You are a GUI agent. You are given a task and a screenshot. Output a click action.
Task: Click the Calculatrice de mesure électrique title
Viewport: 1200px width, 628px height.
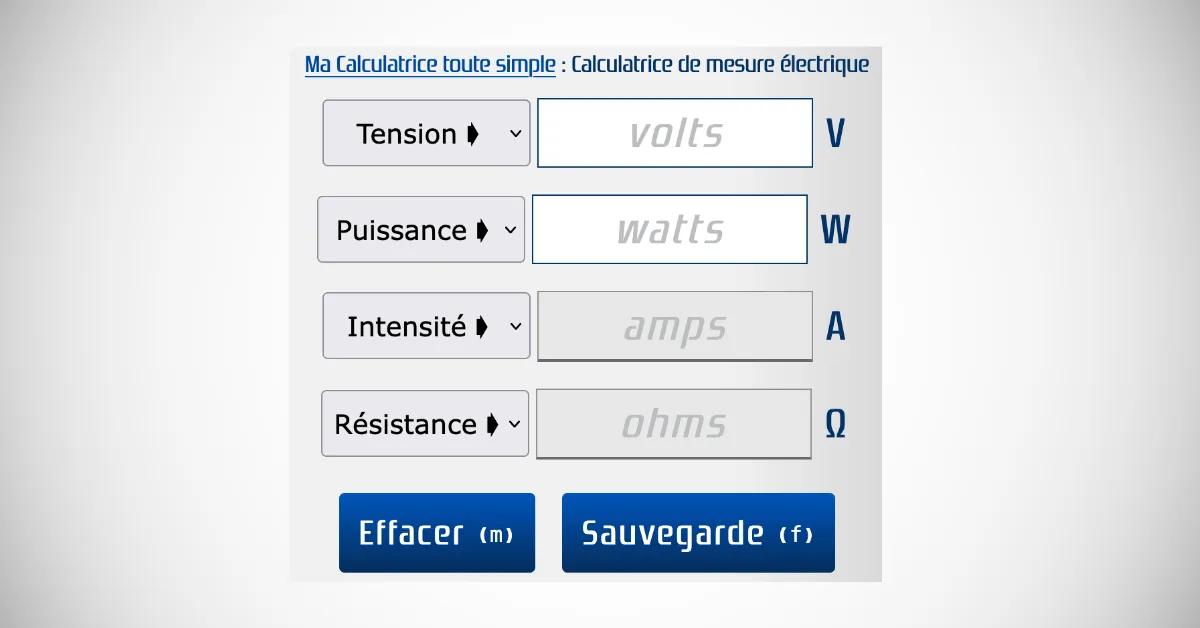point(720,65)
